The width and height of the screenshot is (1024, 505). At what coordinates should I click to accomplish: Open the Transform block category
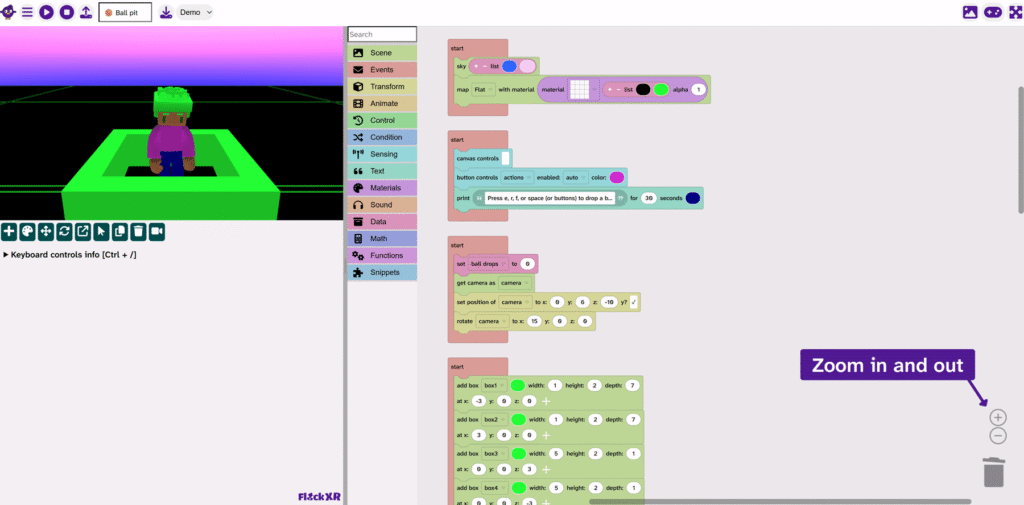coord(382,87)
